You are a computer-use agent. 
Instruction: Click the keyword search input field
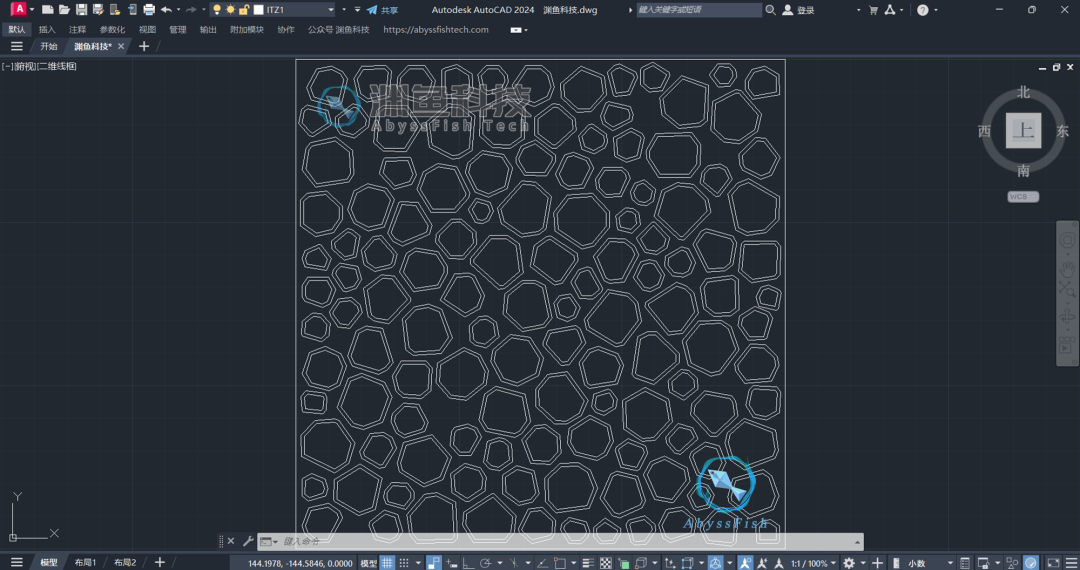click(698, 10)
